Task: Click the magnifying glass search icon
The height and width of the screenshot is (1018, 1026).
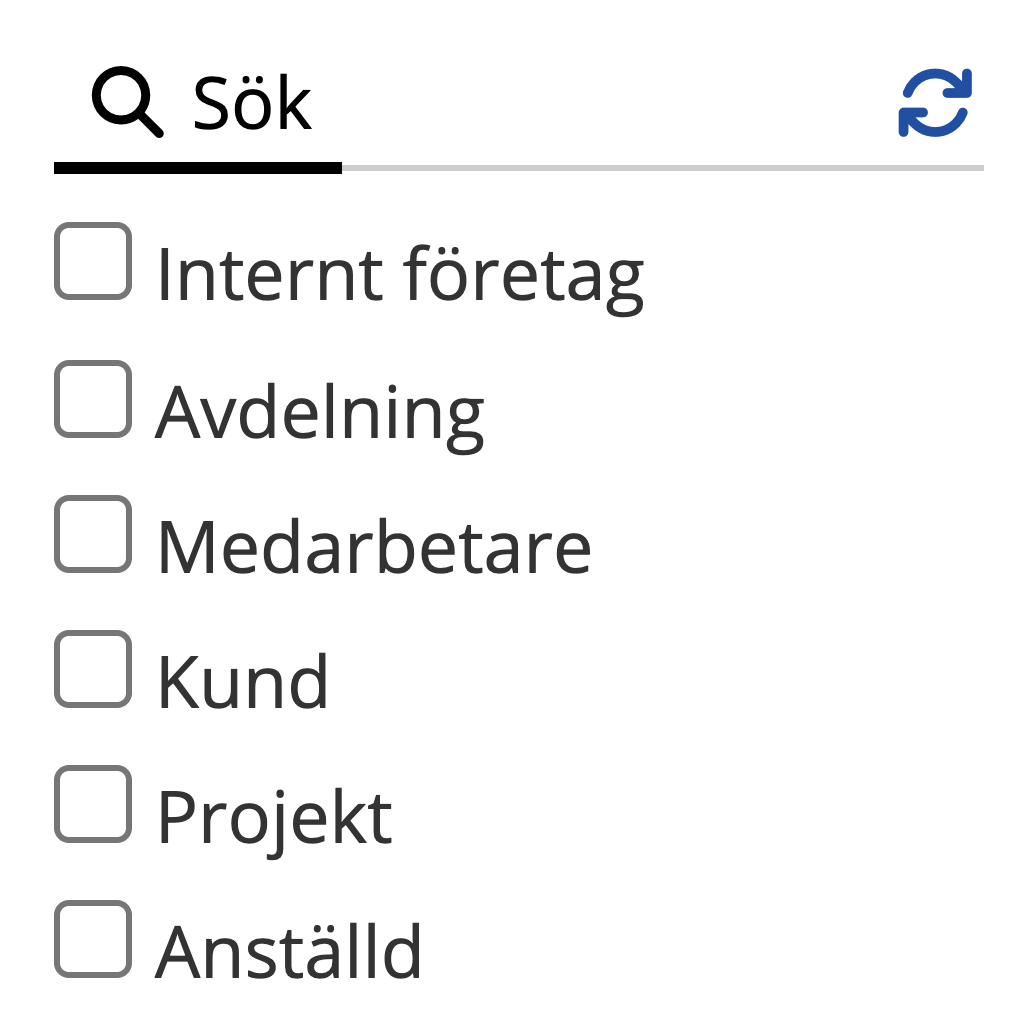Action: (x=127, y=103)
